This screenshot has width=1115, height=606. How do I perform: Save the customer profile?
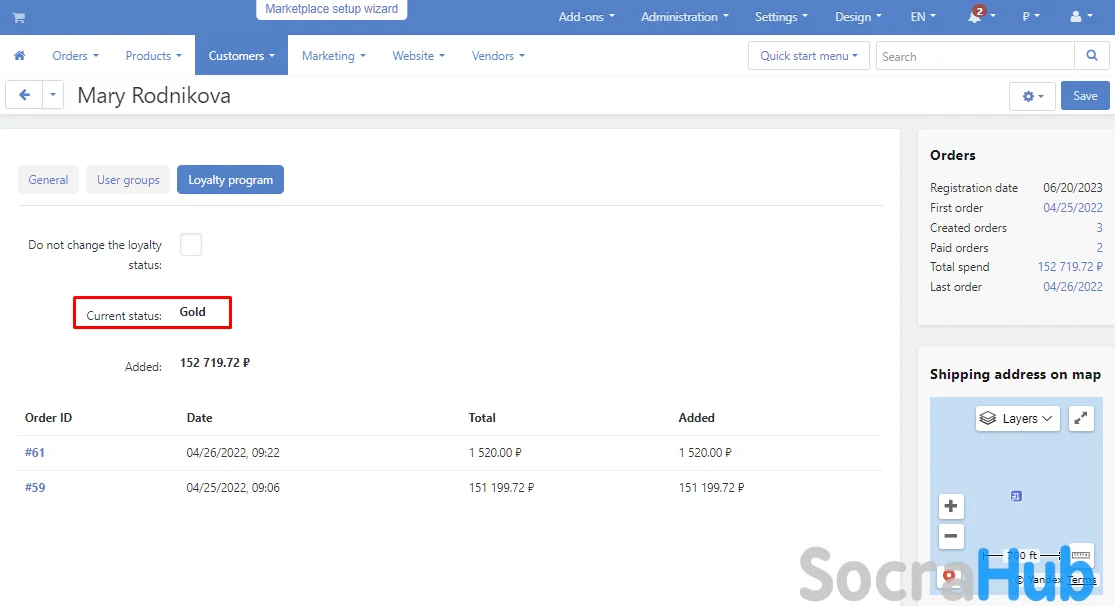(1085, 96)
